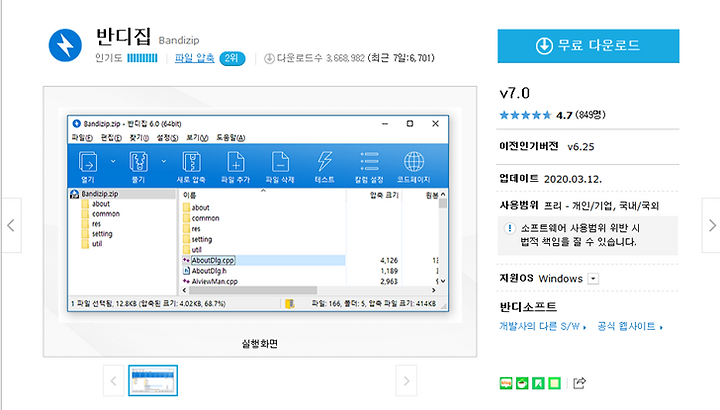The height and width of the screenshot is (410, 720).
Task: Click the 파일 삭제 (Delete file) icon
Action: (x=280, y=162)
